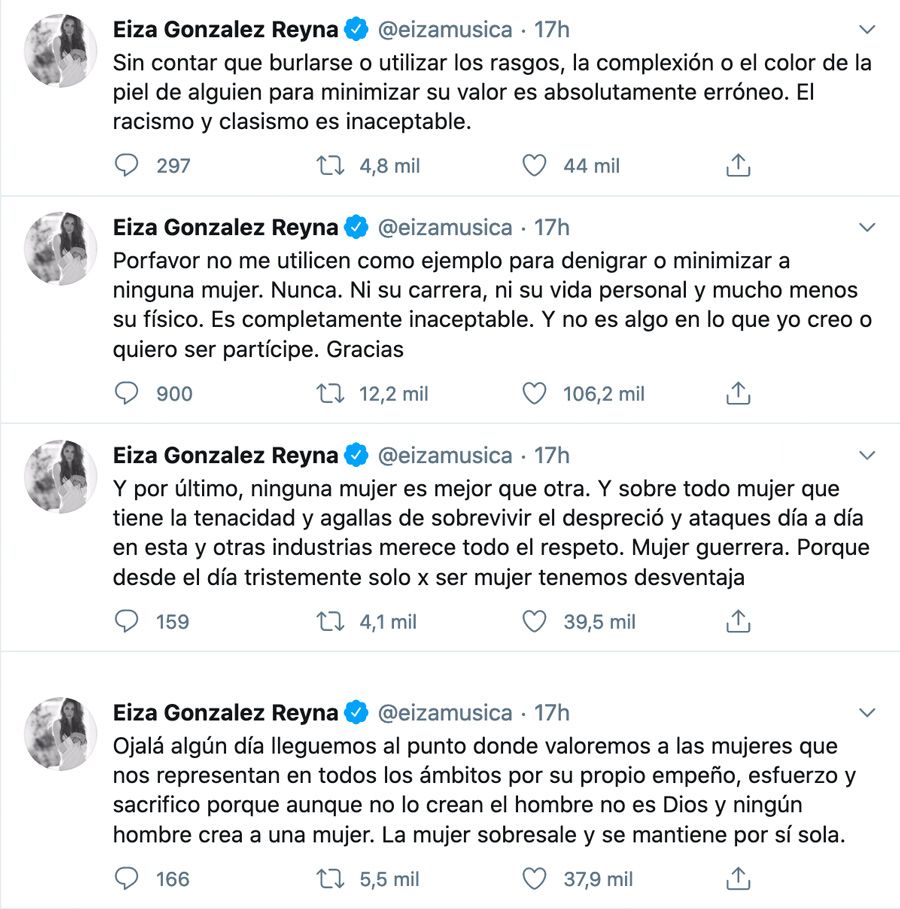900x909 pixels.
Task: Share the 'Y por último' tweet
Action: point(737,622)
